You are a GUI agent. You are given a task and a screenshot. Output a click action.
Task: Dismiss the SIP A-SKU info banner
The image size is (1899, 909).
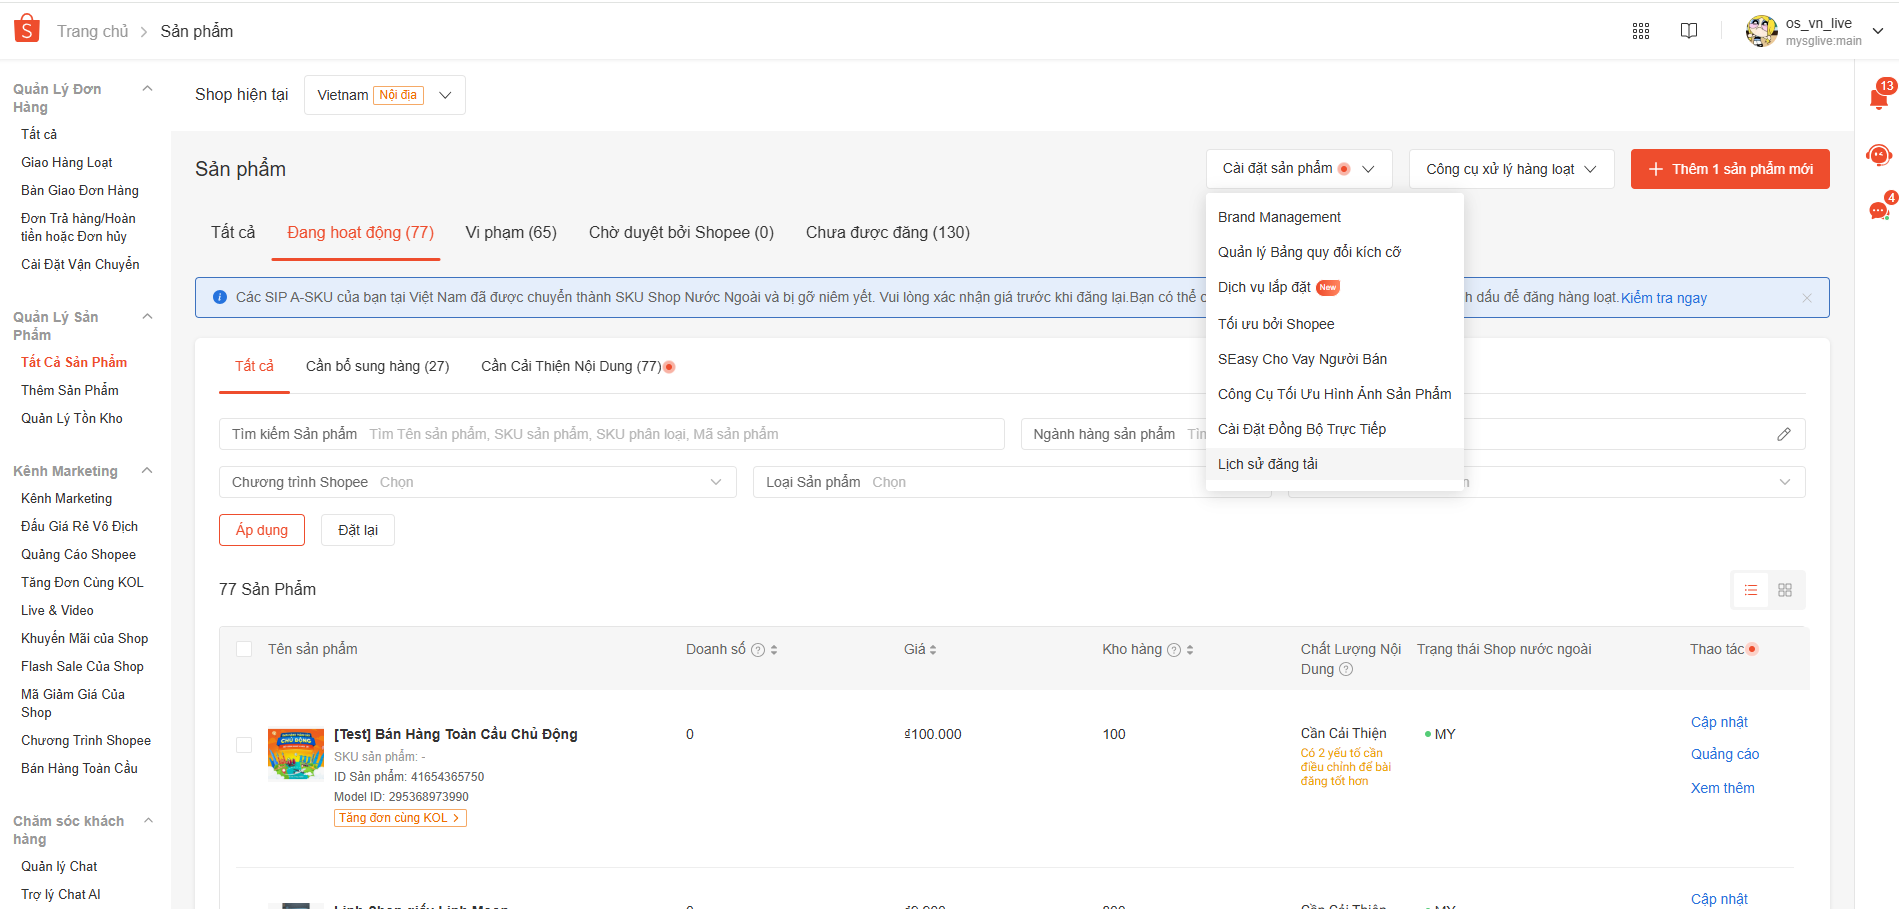[1807, 297]
